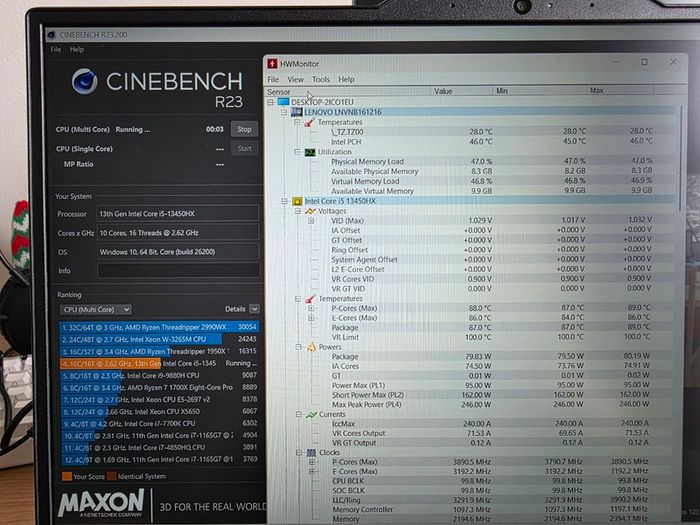Expand the P-Cores (Max) temperature row
The height and width of the screenshot is (525, 700).
click(x=312, y=308)
